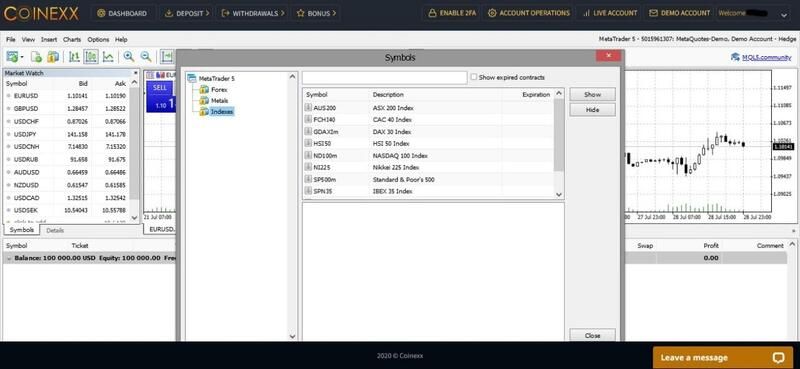Click MetaTrader 5 root tree icon
This screenshot has width=800, height=369.
[x=192, y=79]
